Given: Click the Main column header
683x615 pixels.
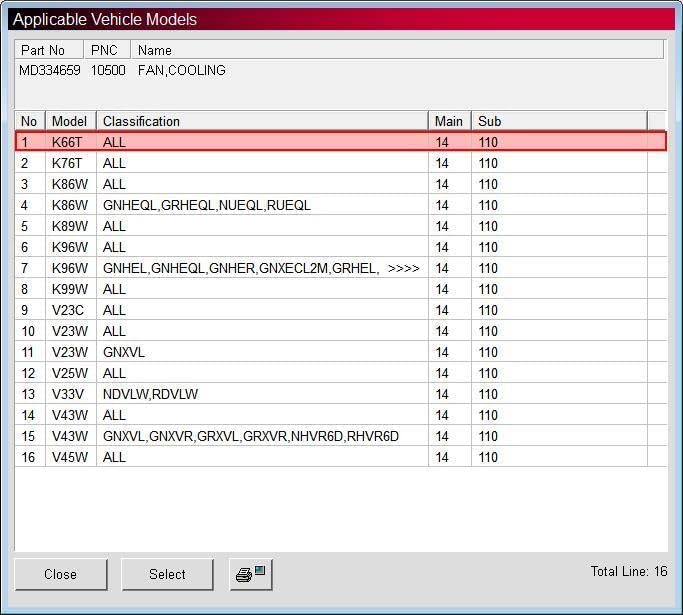Looking at the screenshot, I should (x=450, y=121).
